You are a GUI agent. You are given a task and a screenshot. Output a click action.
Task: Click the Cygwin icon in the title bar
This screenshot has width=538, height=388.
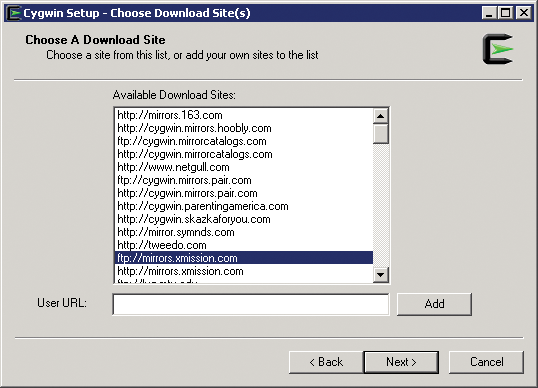coord(15,13)
